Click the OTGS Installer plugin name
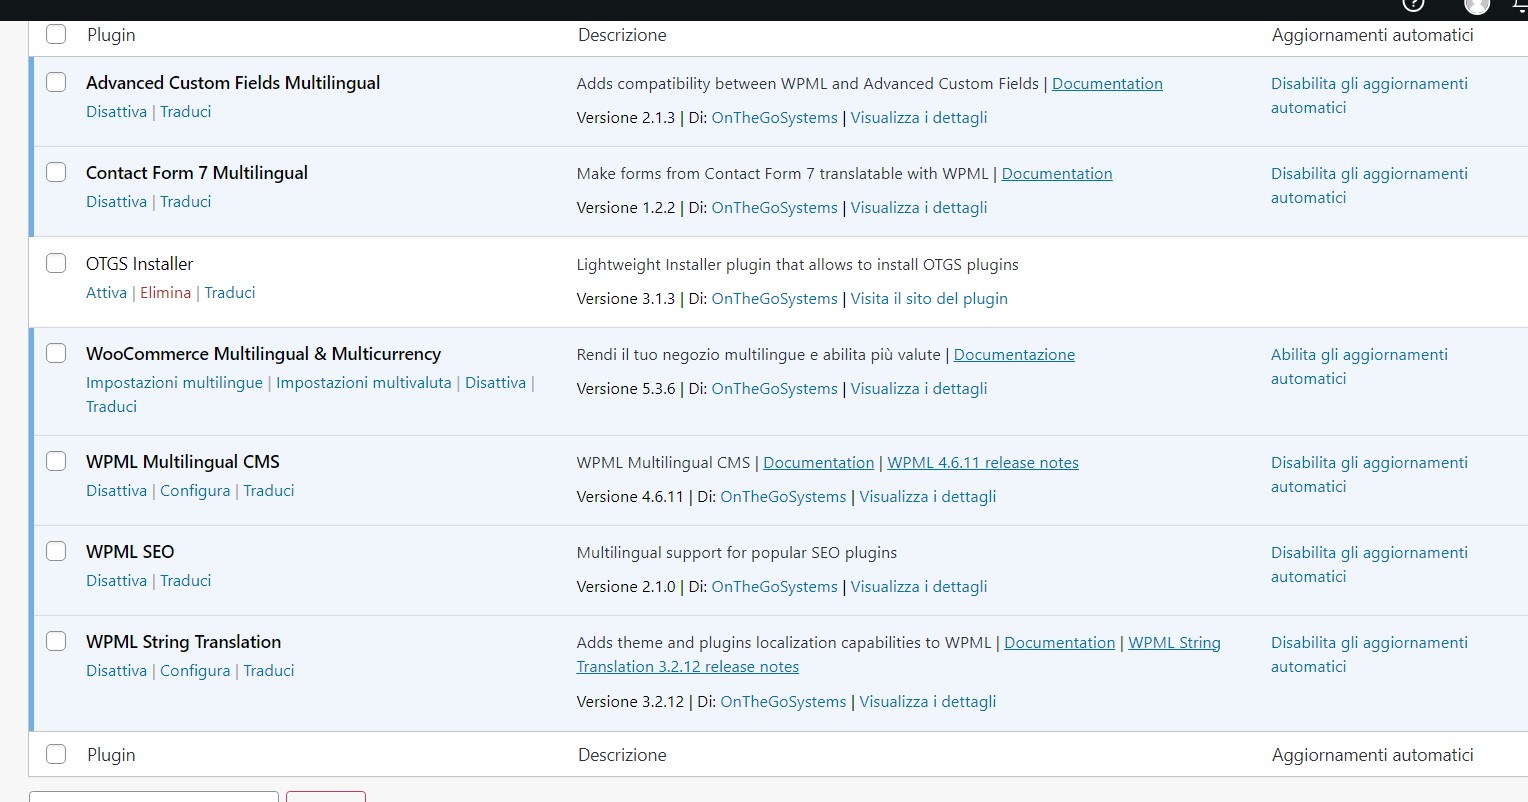The image size is (1528, 802). click(x=140, y=264)
